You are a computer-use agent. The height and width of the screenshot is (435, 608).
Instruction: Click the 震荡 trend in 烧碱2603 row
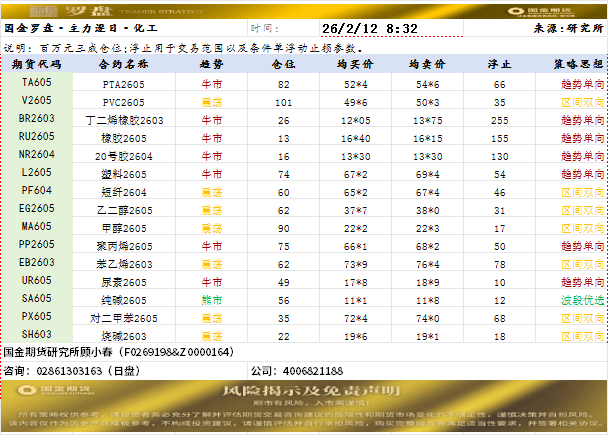(x=211, y=336)
